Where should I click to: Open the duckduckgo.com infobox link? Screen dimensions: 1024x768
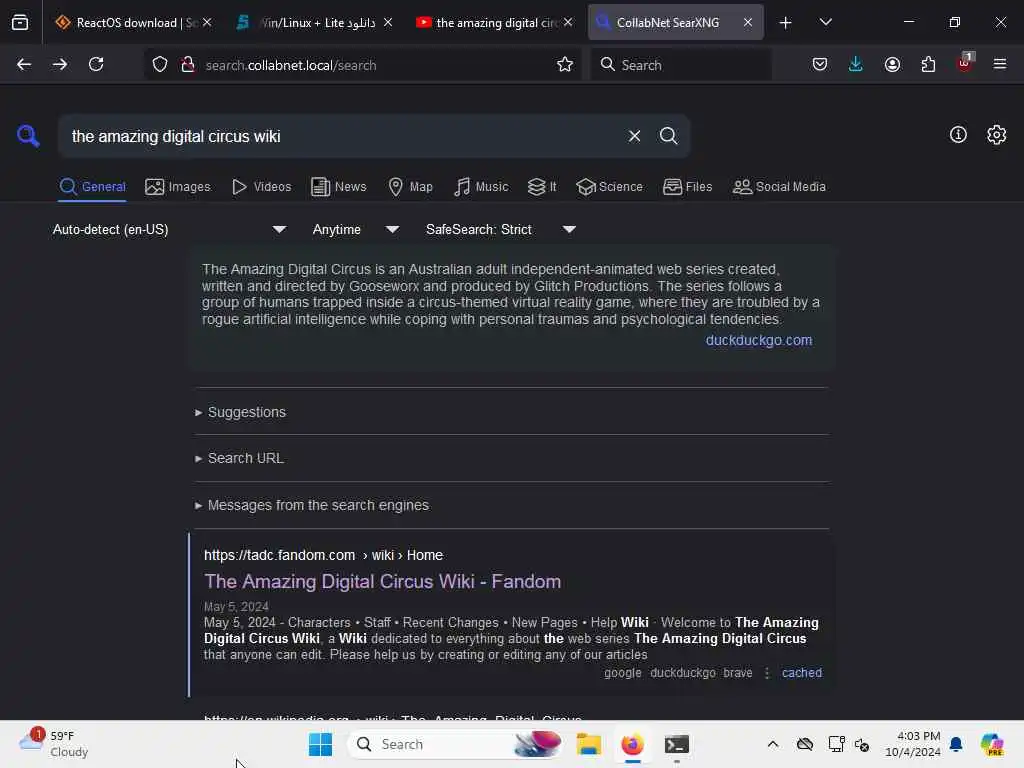click(759, 340)
